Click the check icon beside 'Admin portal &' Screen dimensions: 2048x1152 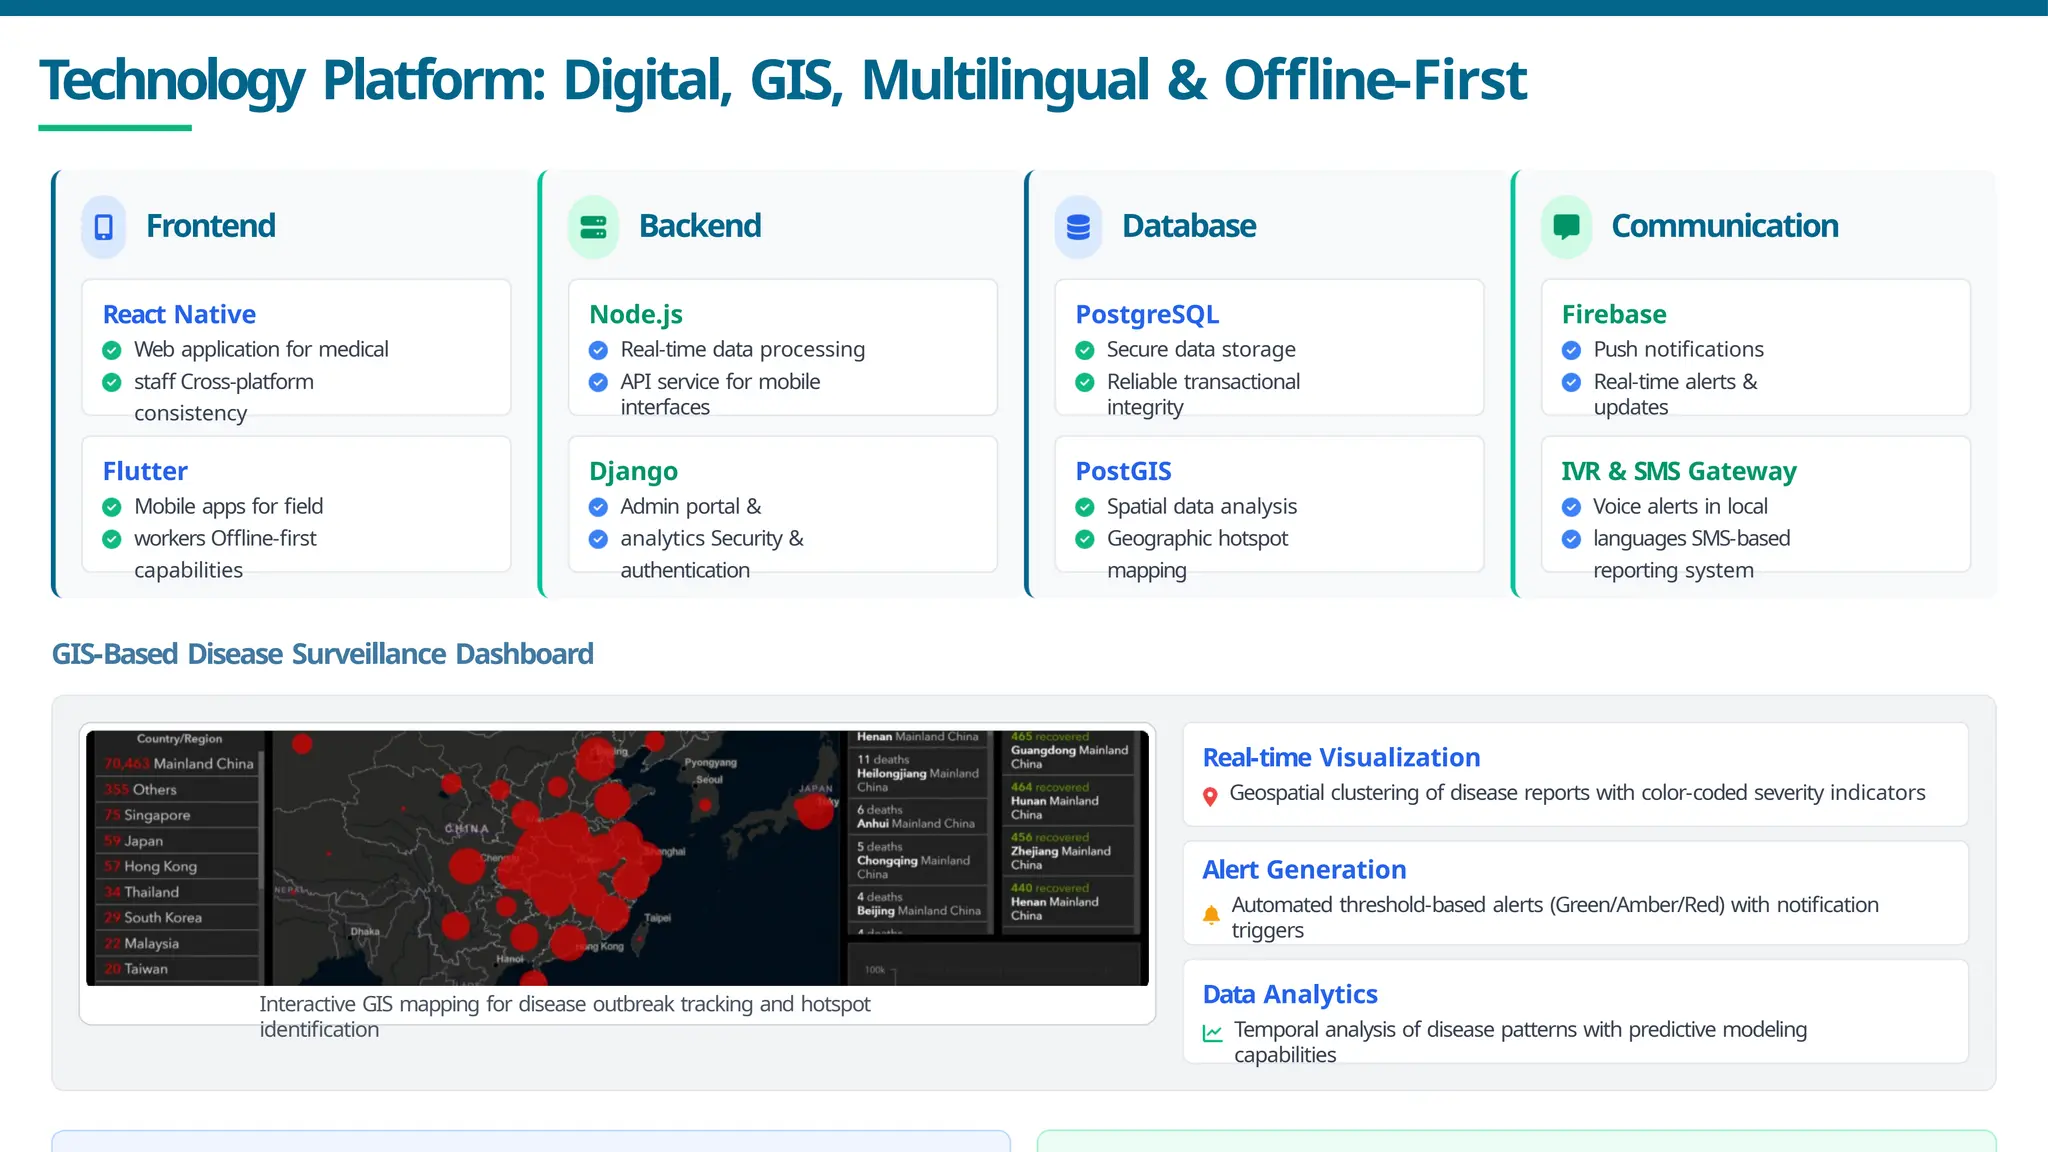pyautogui.click(x=598, y=508)
